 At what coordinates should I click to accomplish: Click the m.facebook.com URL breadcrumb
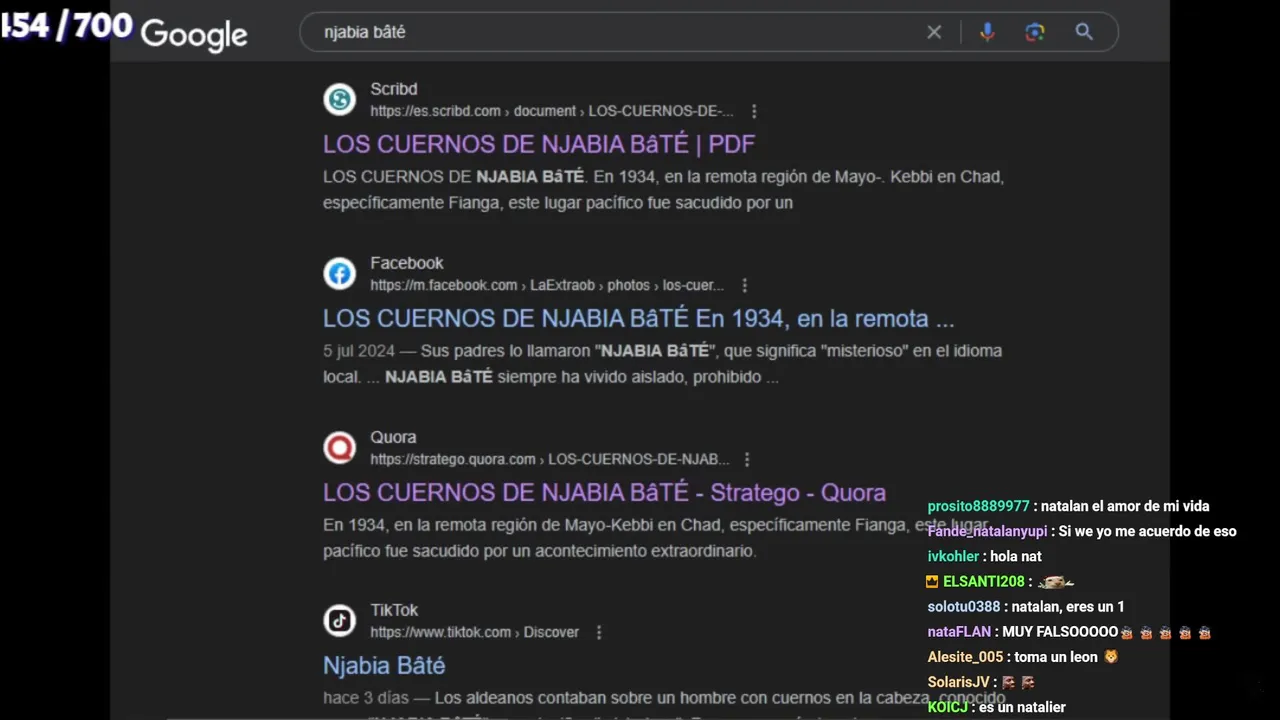point(547,285)
